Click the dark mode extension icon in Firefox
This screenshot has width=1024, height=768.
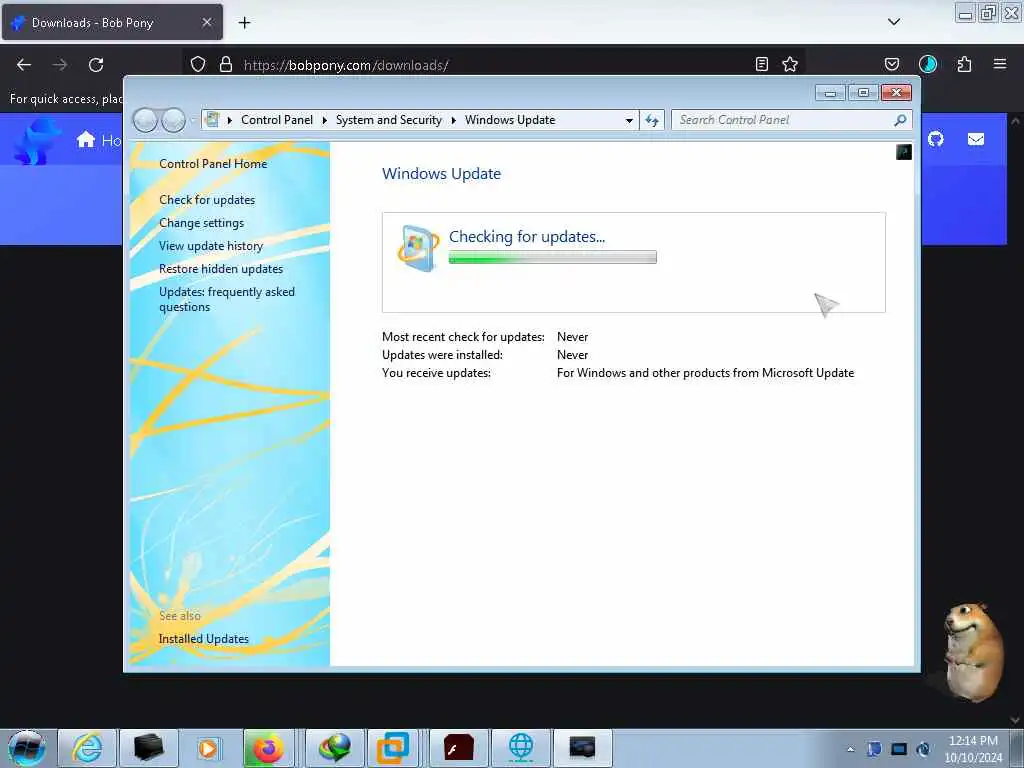928,64
